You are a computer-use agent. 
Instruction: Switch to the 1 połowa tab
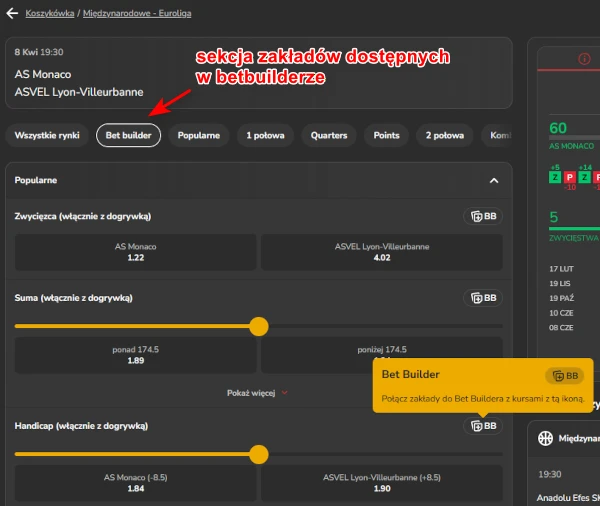pyautogui.click(x=266, y=135)
